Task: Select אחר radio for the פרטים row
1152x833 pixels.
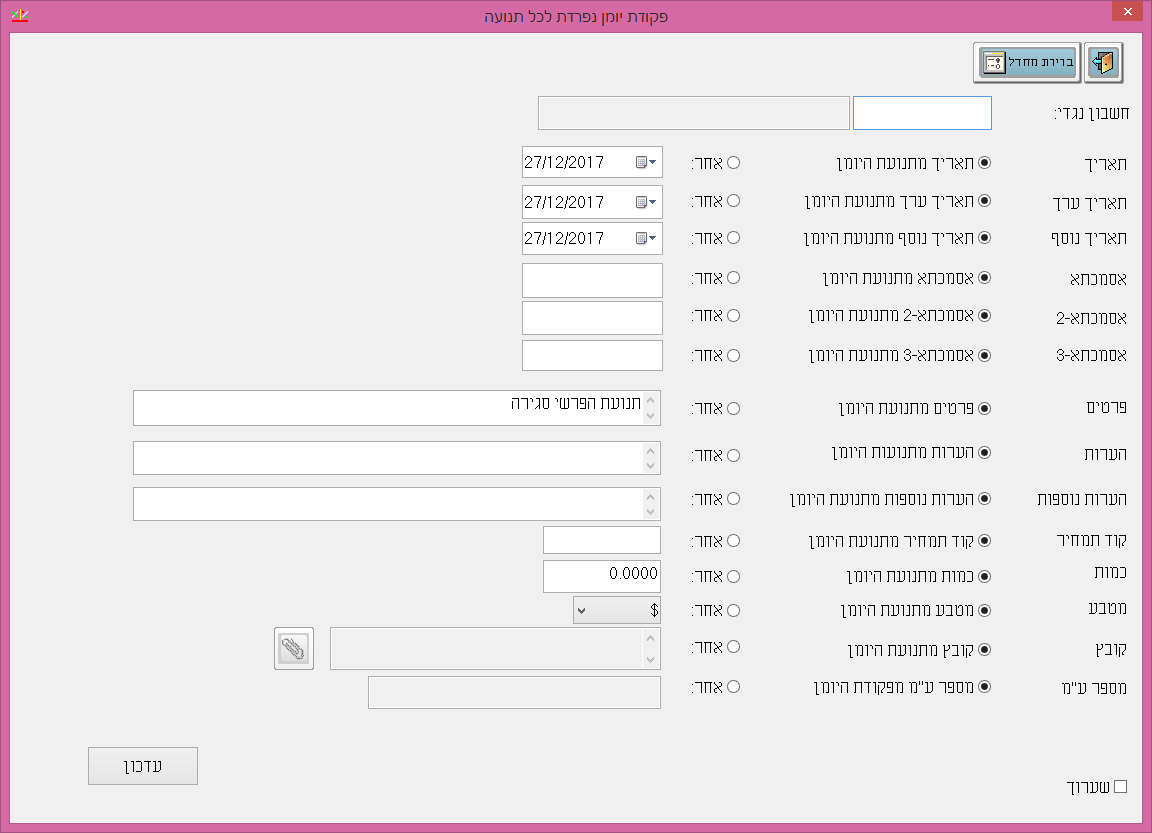Action: (733, 408)
